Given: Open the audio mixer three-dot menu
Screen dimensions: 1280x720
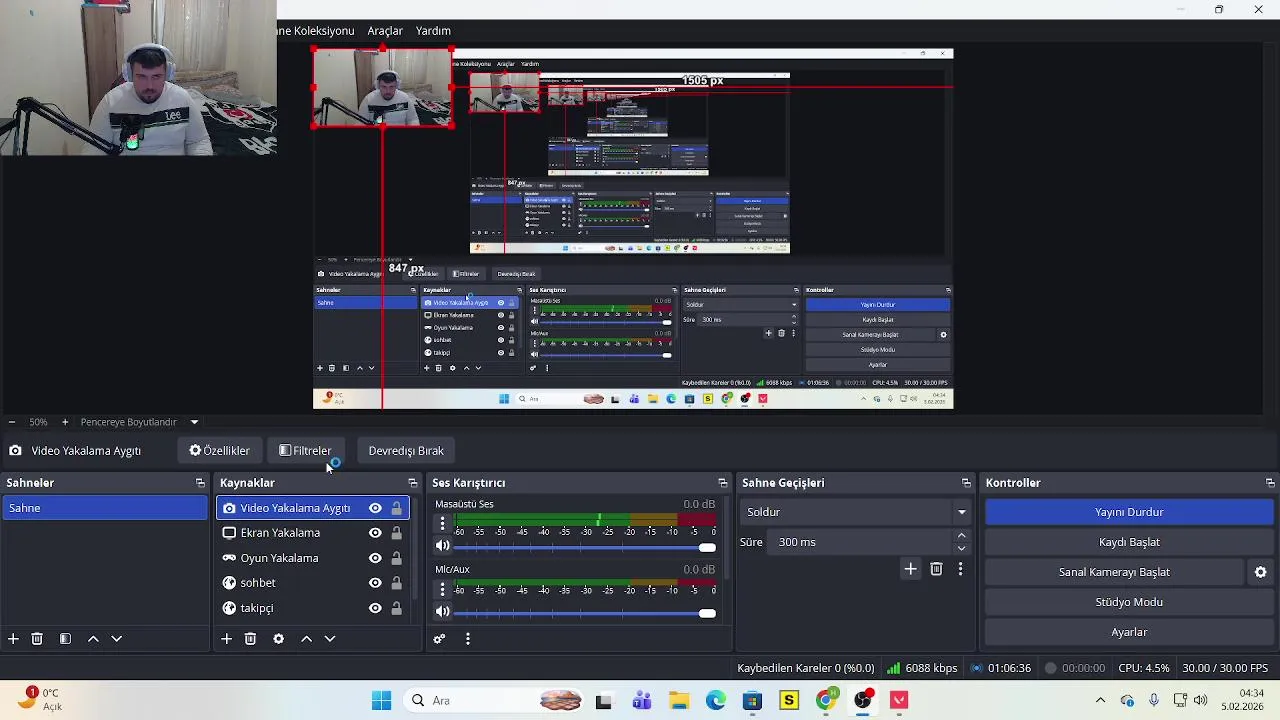Looking at the screenshot, I should pos(467,639).
